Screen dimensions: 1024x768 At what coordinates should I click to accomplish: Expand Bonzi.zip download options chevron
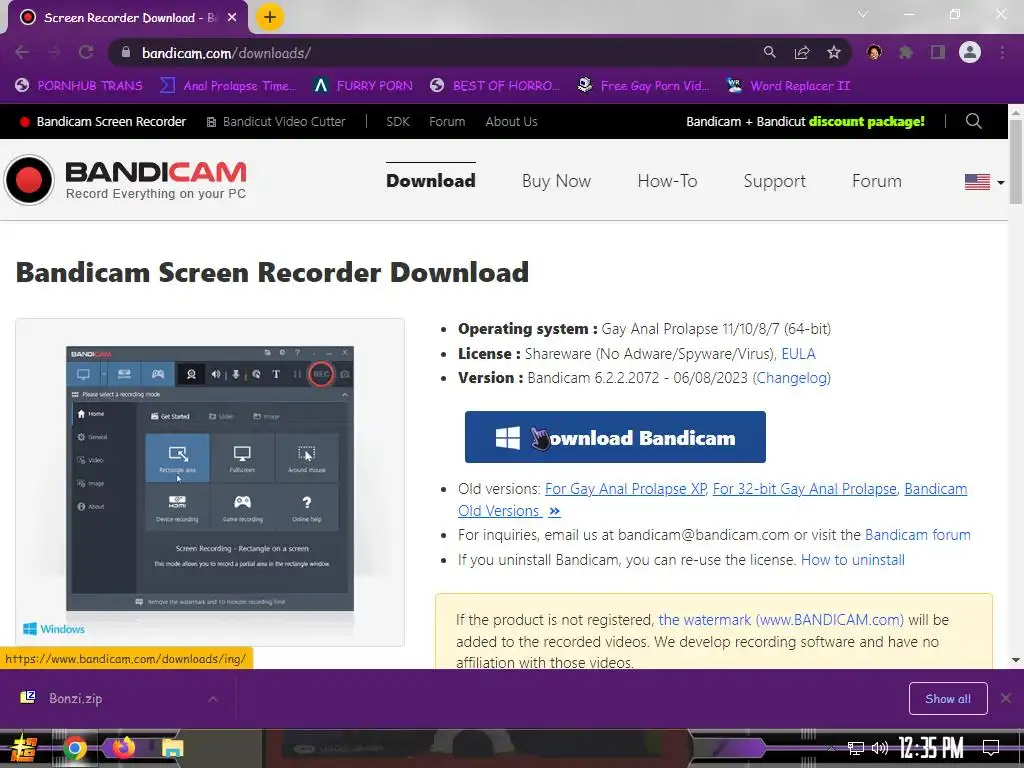(x=213, y=698)
